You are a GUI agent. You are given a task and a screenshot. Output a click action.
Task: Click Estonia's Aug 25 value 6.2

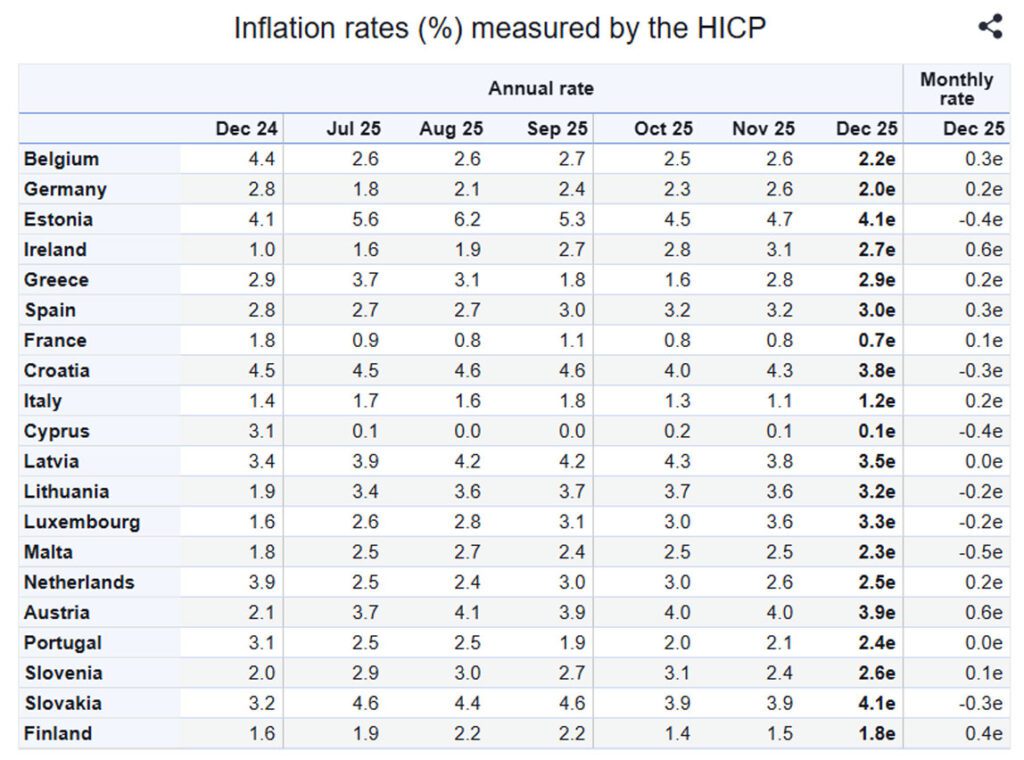coord(466,219)
